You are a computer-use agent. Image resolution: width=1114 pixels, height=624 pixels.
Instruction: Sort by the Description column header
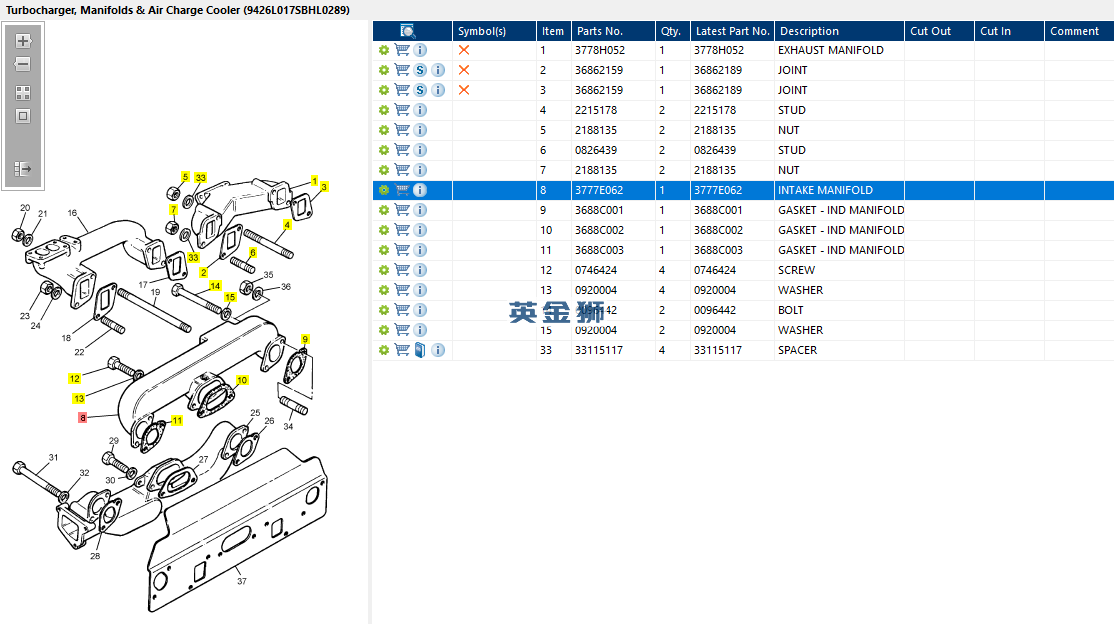[x=839, y=31]
